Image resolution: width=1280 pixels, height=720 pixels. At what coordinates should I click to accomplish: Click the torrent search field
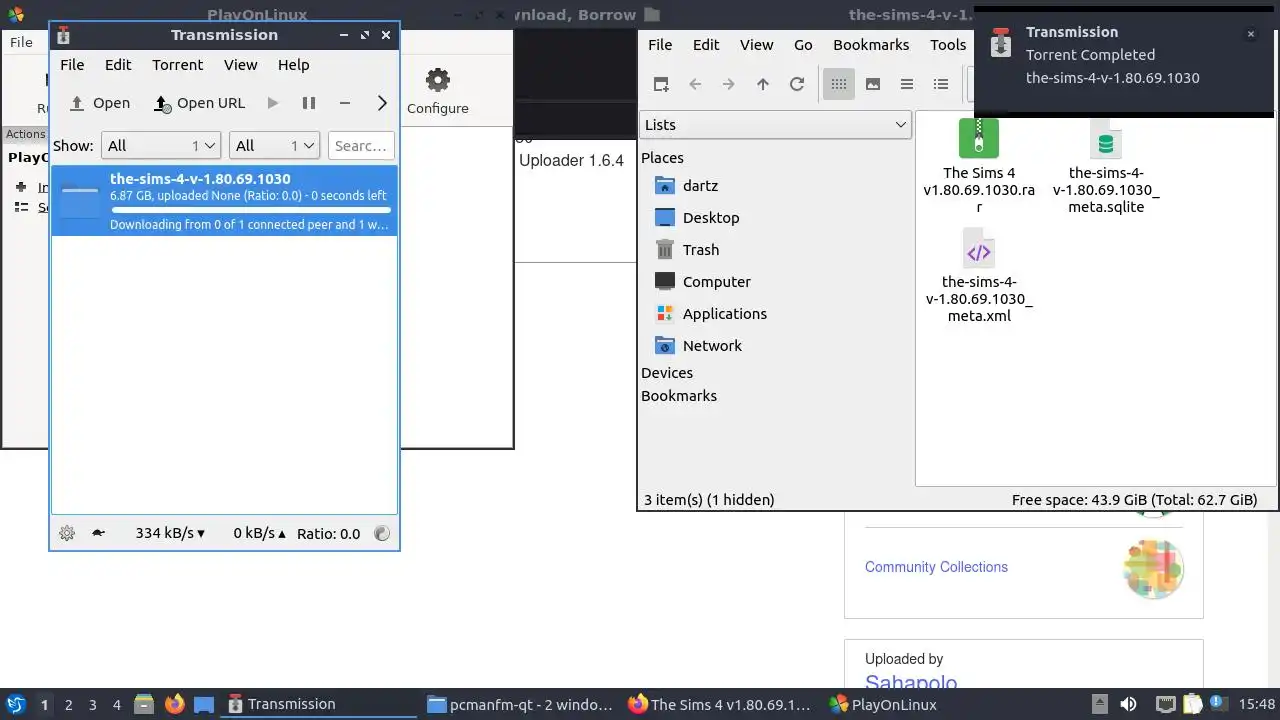(x=361, y=146)
